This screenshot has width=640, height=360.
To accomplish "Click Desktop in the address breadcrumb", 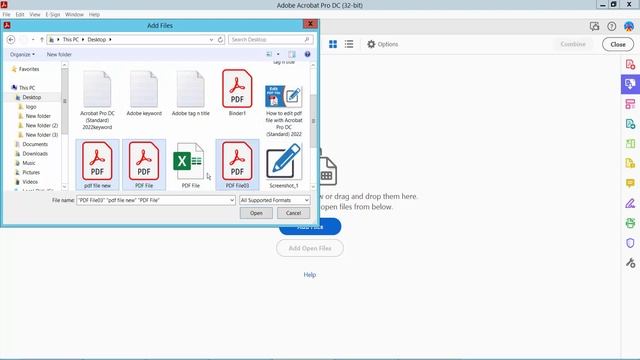I will tap(97, 40).
